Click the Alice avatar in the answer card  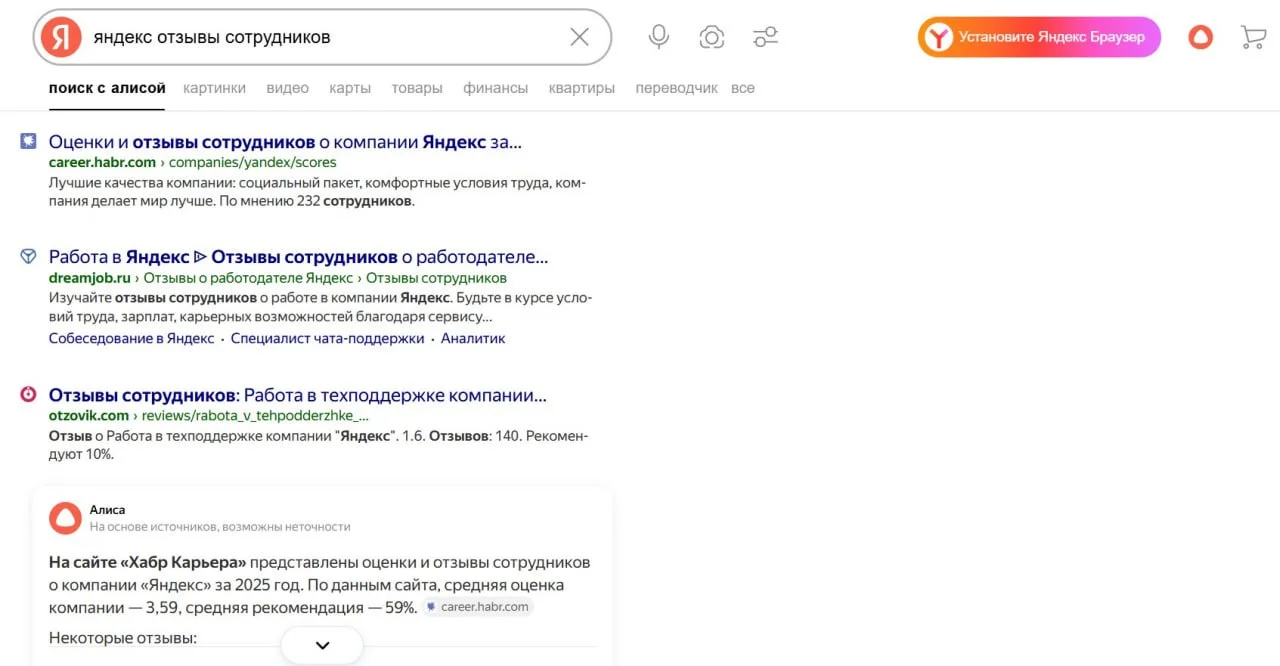64,518
